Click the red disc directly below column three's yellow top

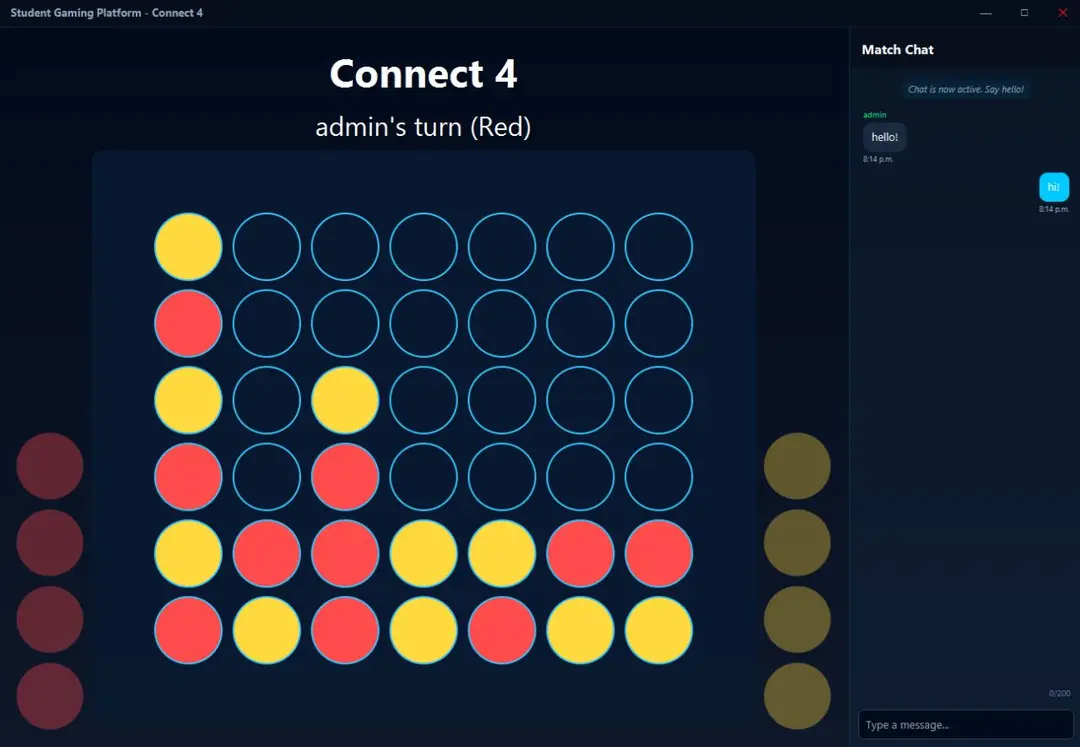click(345, 476)
